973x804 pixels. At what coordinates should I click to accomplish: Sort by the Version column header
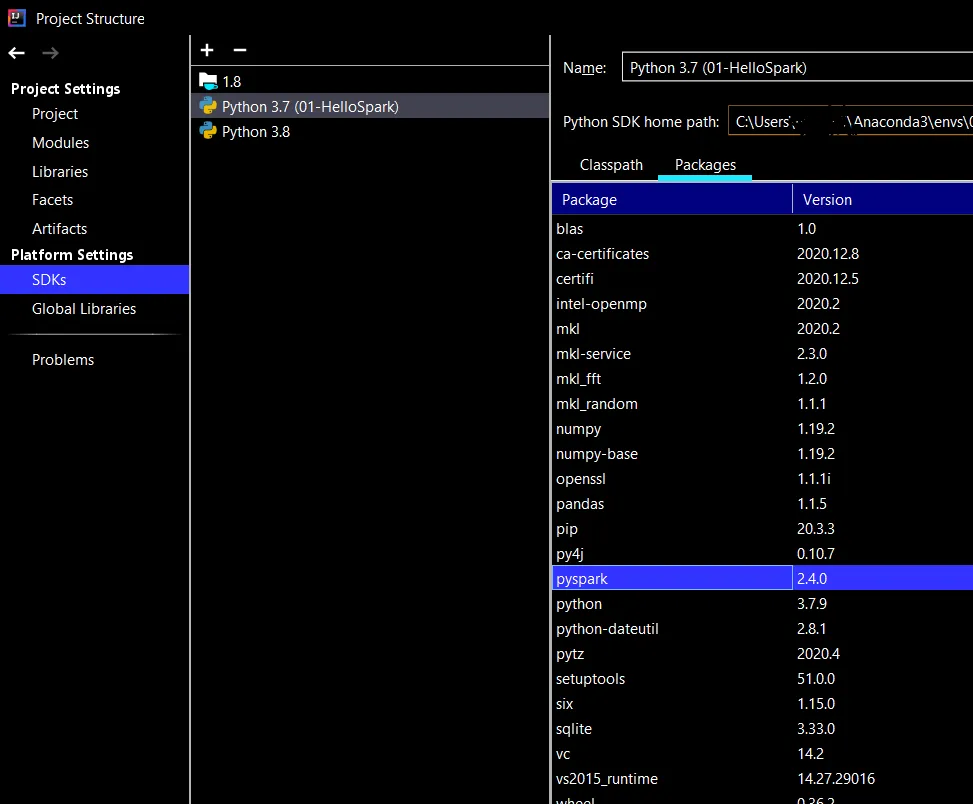coord(883,200)
